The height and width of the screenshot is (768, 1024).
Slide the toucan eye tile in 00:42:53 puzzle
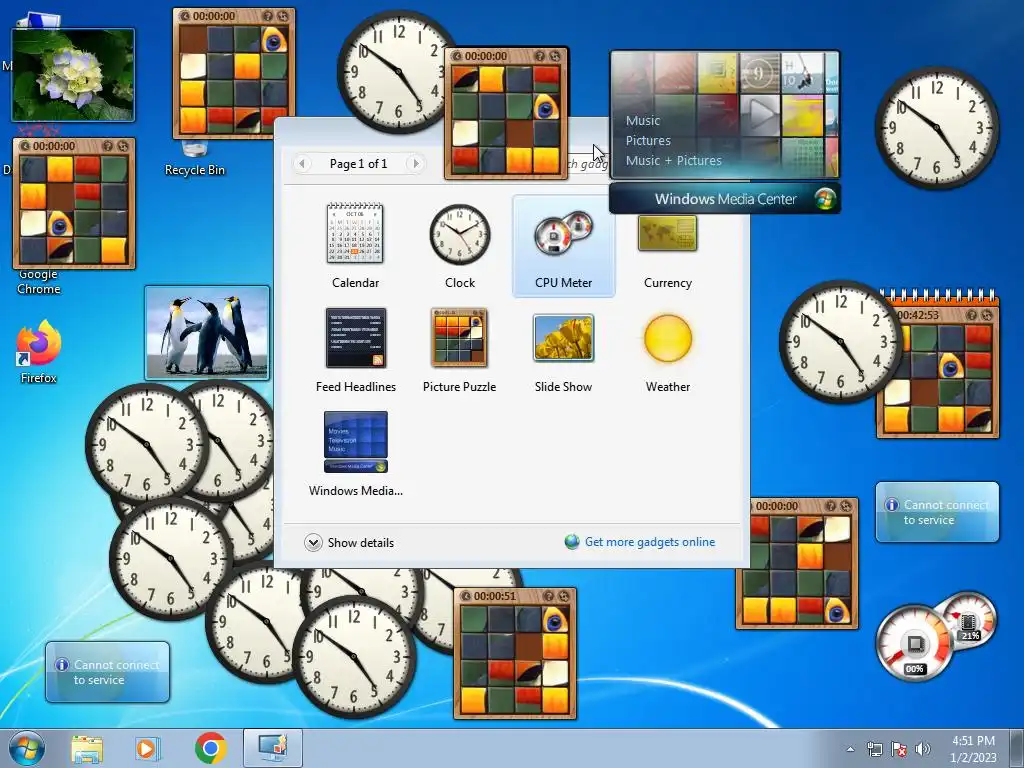(x=951, y=366)
